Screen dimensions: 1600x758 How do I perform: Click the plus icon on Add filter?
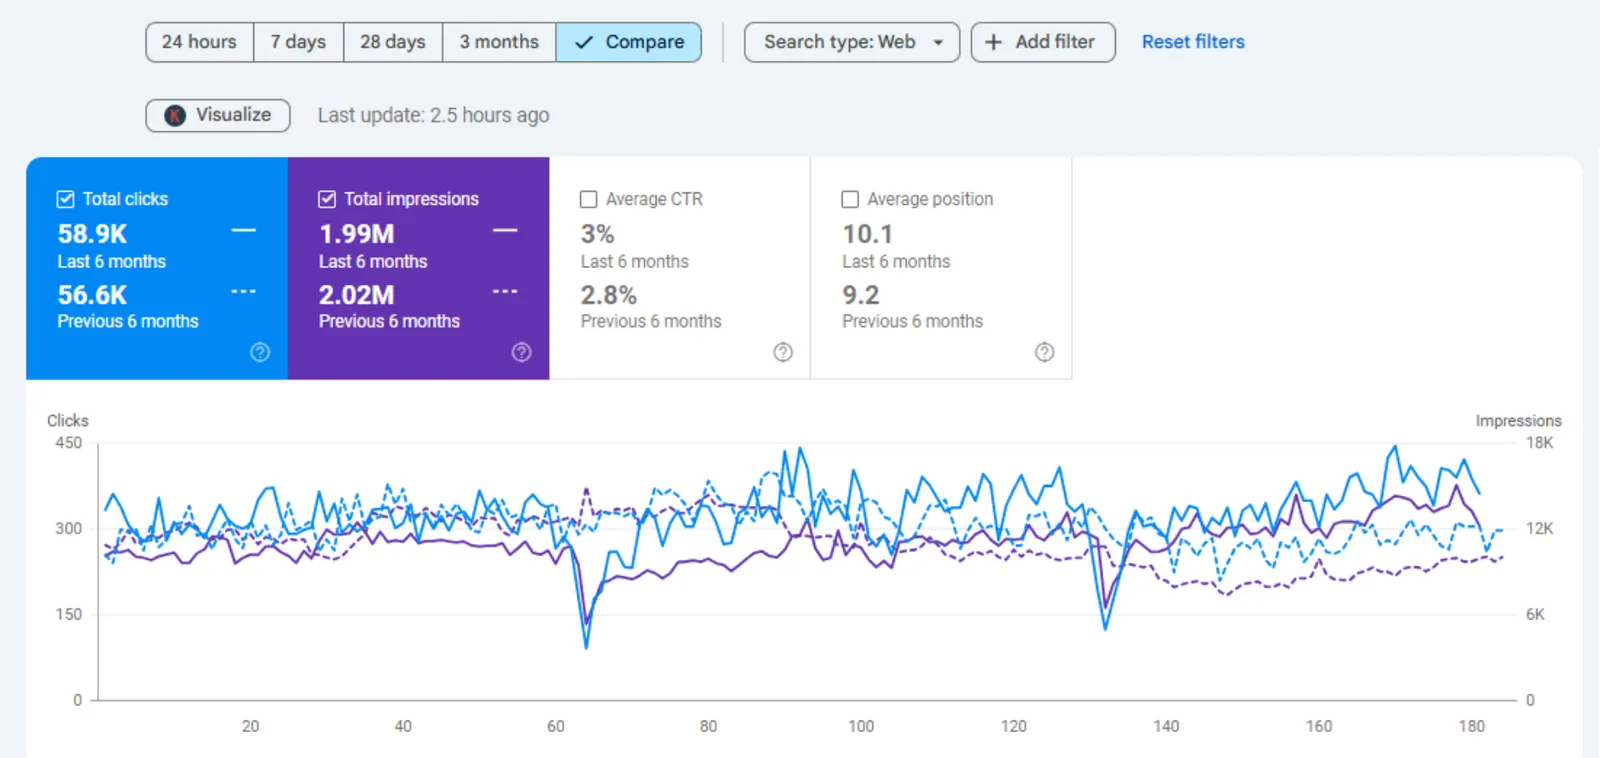[x=993, y=42]
